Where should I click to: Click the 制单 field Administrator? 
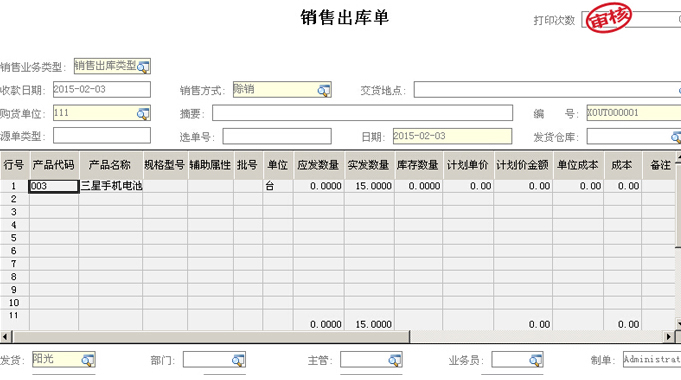click(x=652, y=360)
